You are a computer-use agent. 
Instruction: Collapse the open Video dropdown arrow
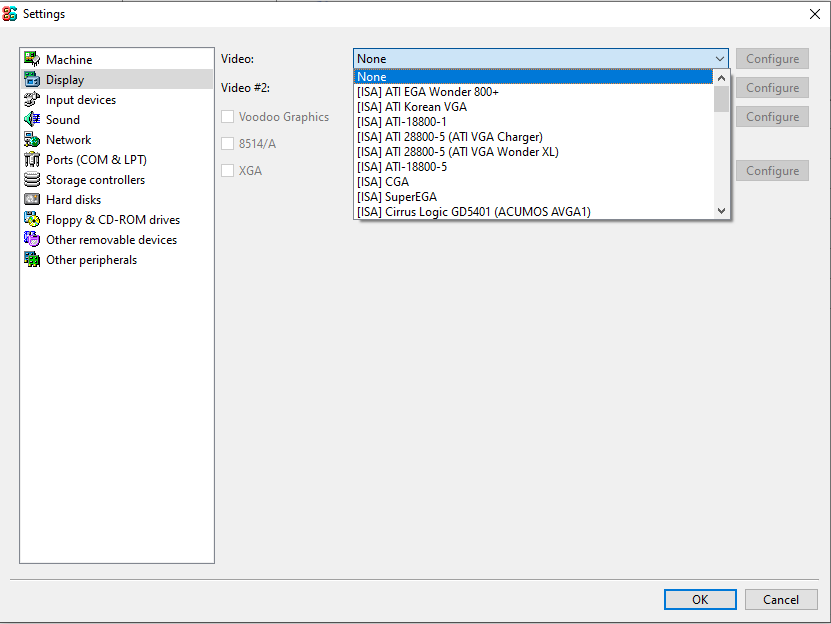tap(719, 58)
